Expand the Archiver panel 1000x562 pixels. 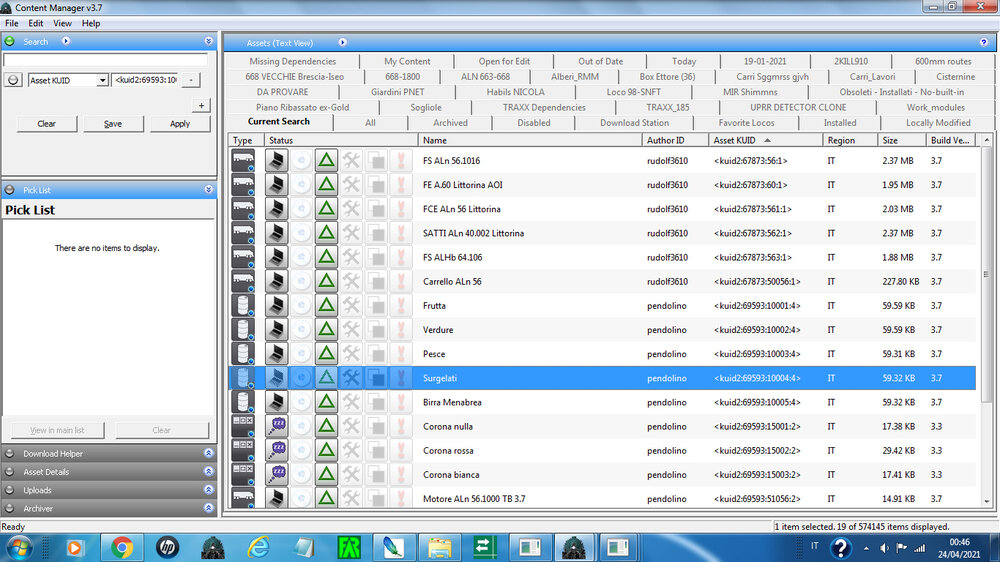click(x=209, y=508)
